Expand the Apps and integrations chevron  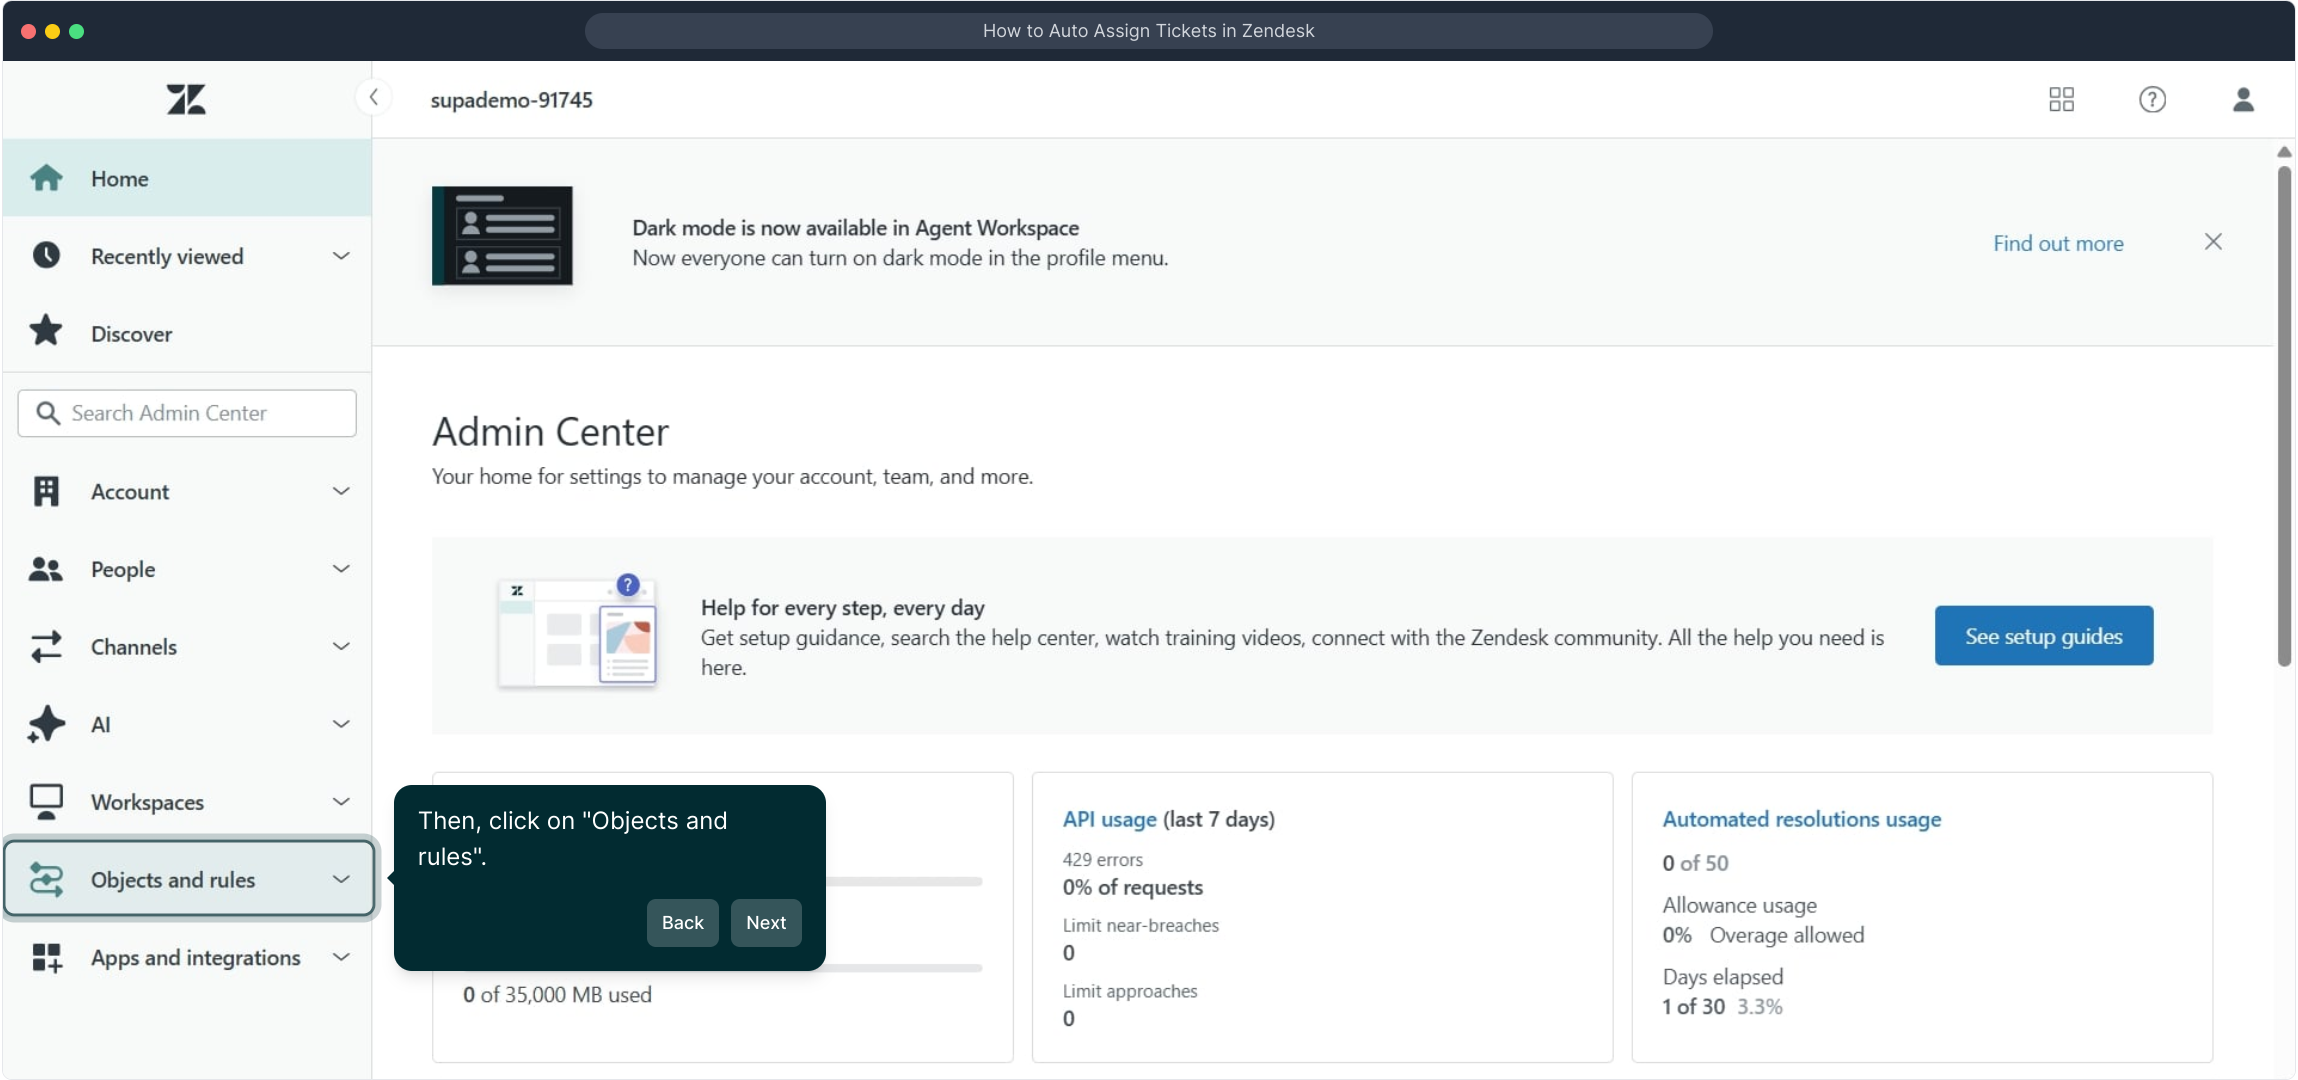[x=341, y=957]
